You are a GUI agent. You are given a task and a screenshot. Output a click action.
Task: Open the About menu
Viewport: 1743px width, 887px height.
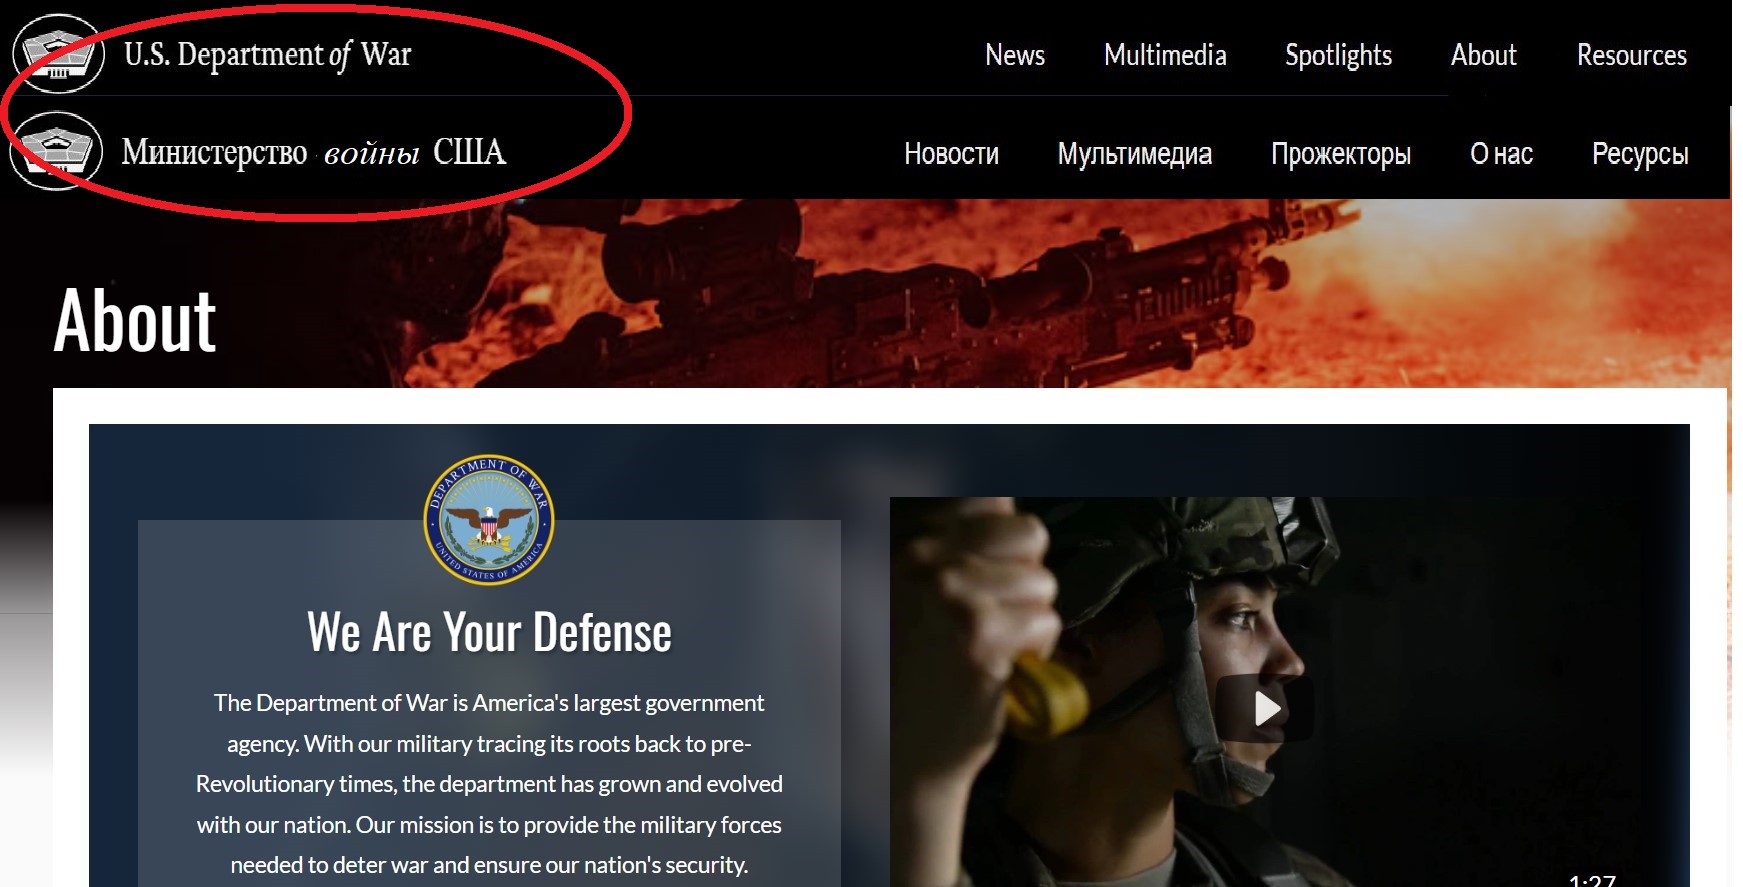[1484, 55]
